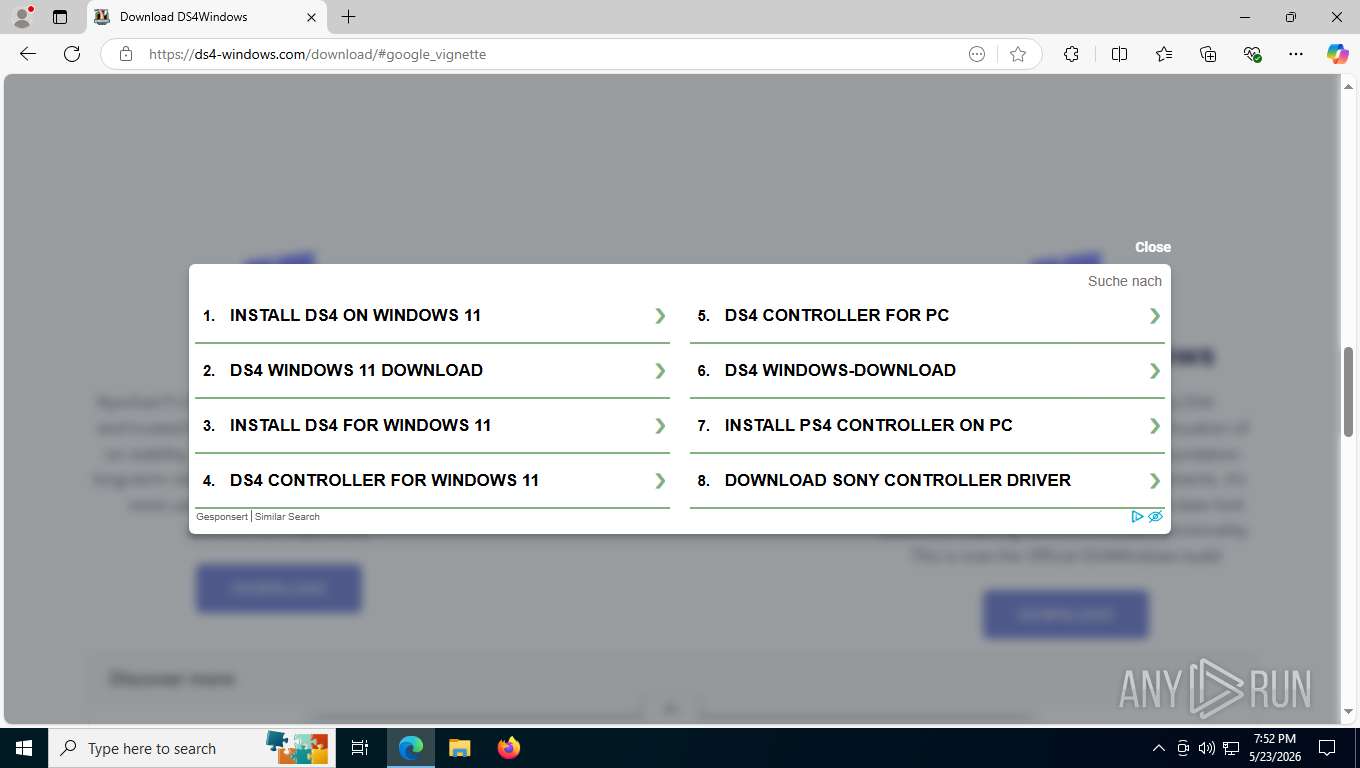Launch Firefox from the taskbar

pos(509,748)
